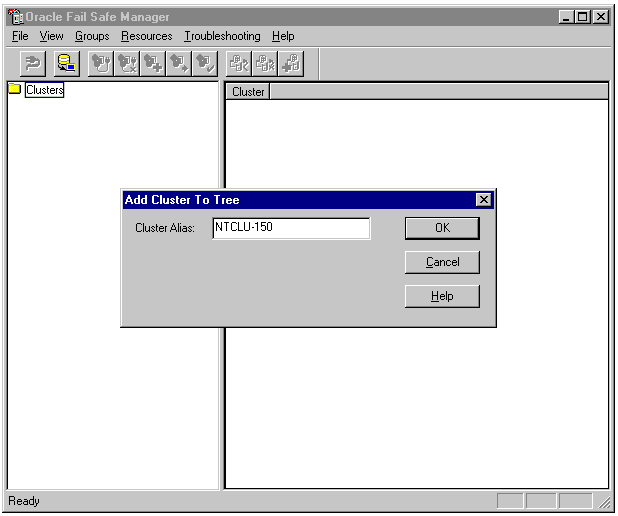Open the Troubleshooting menu
Image resolution: width=618 pixels, height=516 pixels.
click(x=222, y=36)
